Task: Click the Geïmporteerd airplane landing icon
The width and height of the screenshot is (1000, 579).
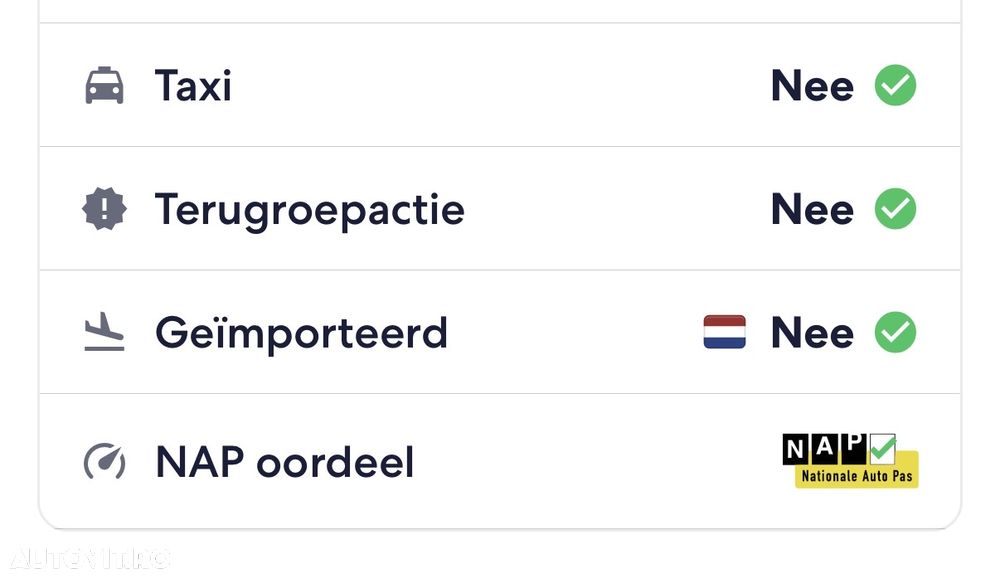Action: pyautogui.click(x=104, y=333)
